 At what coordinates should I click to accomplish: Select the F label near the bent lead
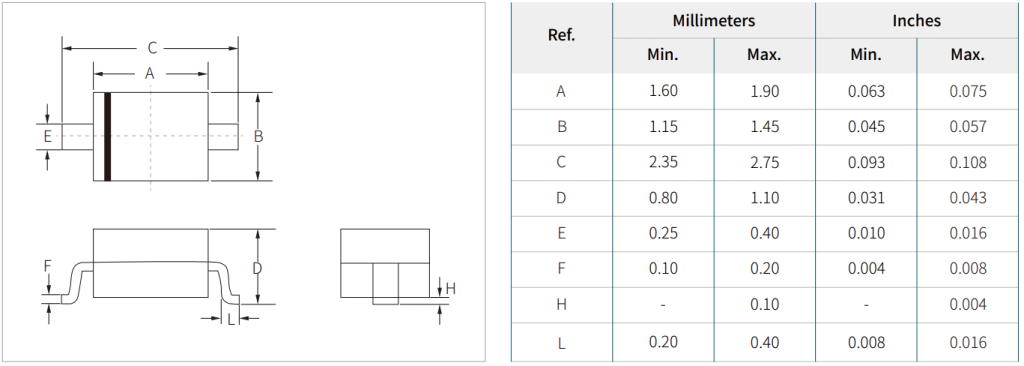47,266
